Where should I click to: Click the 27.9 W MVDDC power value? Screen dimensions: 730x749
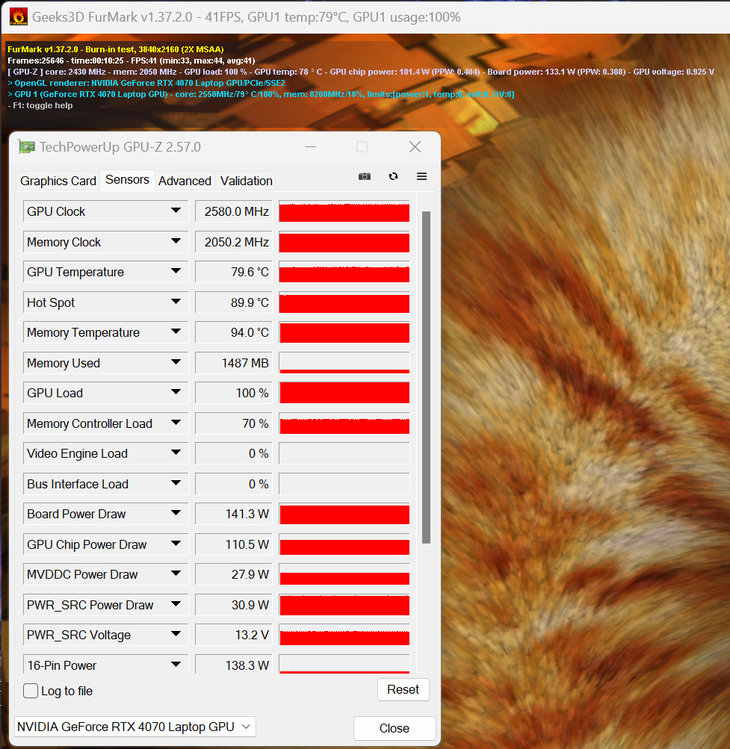tap(234, 574)
